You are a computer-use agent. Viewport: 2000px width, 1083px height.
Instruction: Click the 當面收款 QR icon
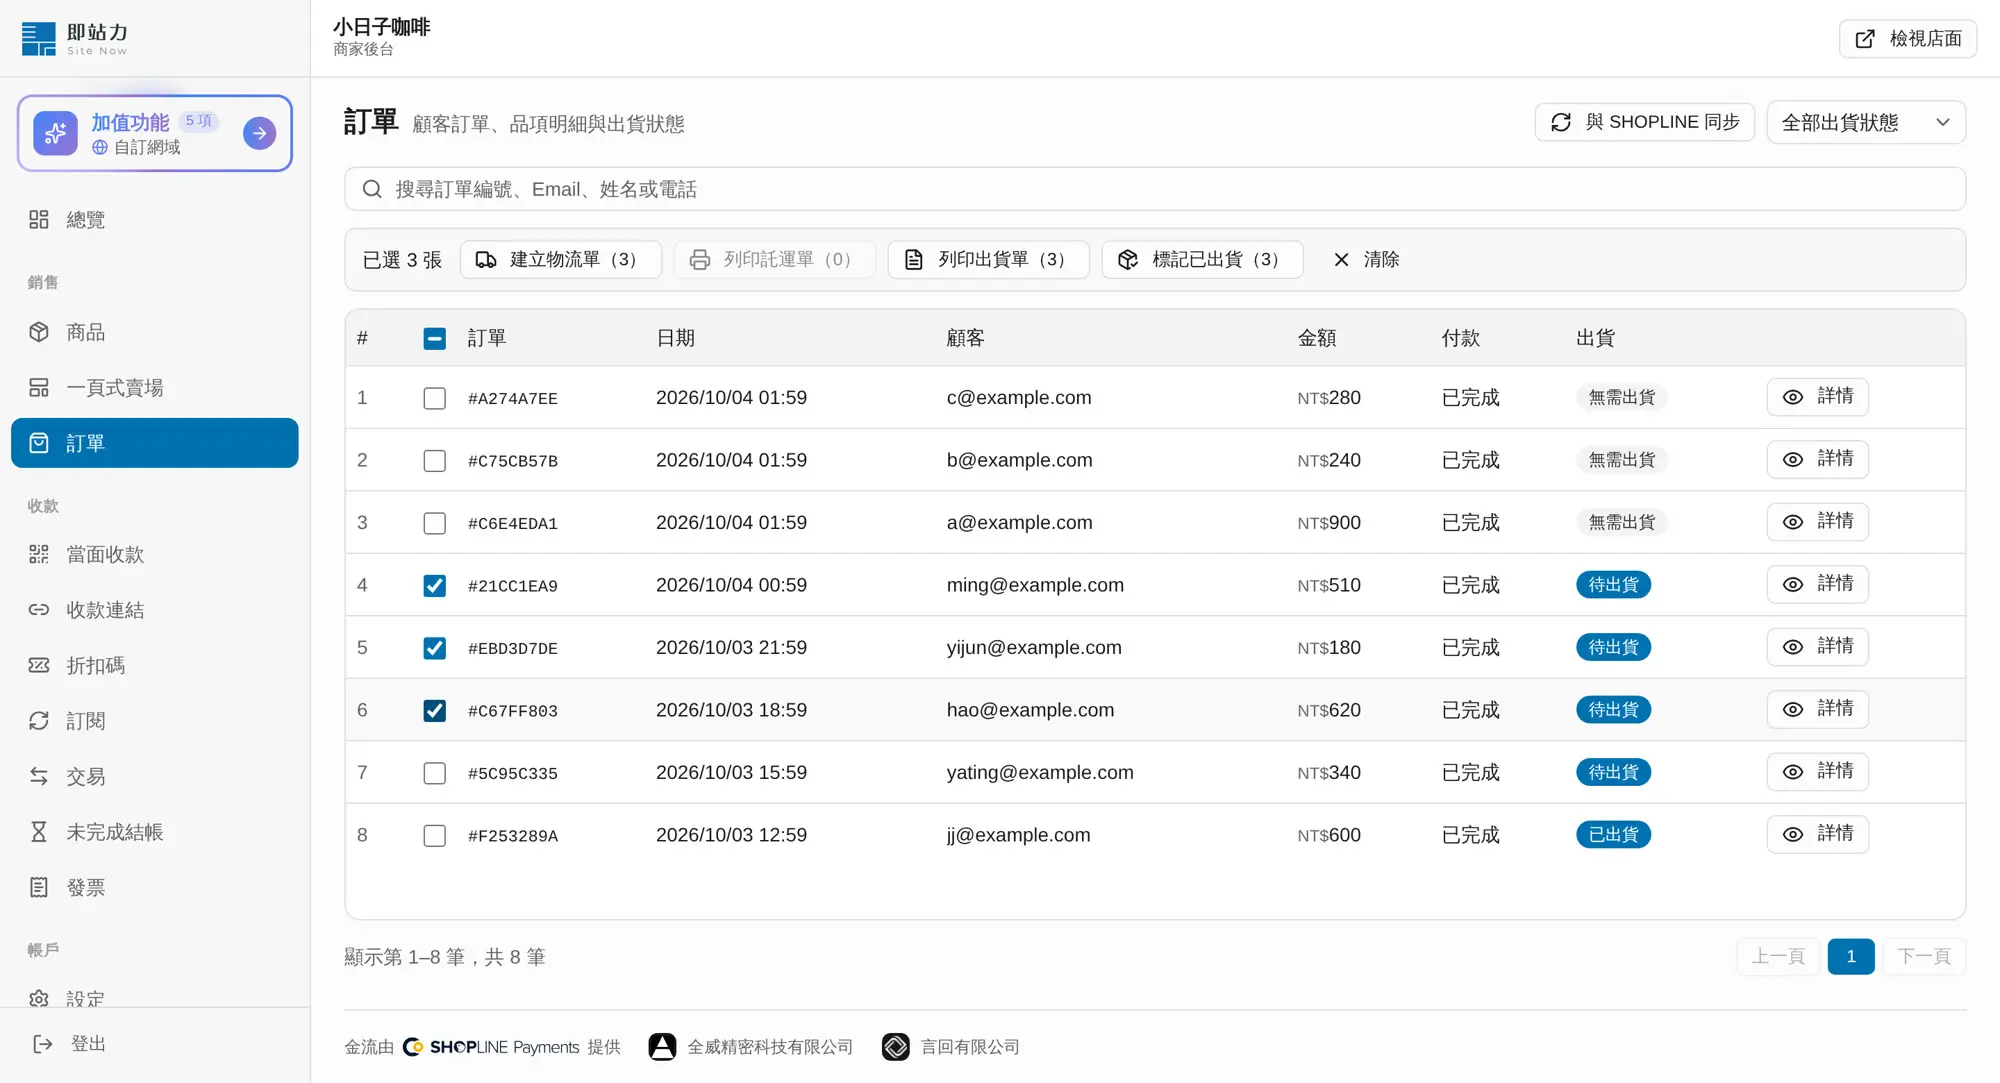coord(39,554)
